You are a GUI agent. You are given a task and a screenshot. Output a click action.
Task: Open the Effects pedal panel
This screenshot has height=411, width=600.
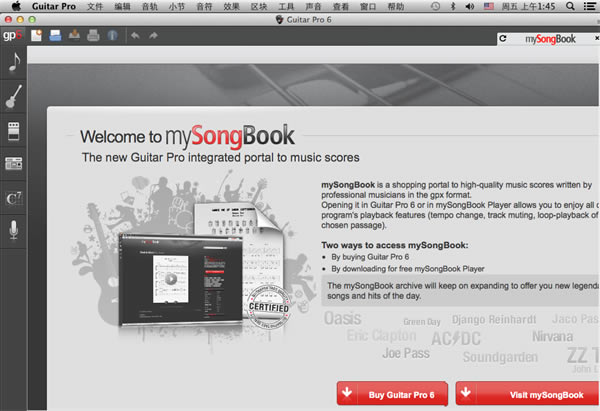[x=14, y=131]
